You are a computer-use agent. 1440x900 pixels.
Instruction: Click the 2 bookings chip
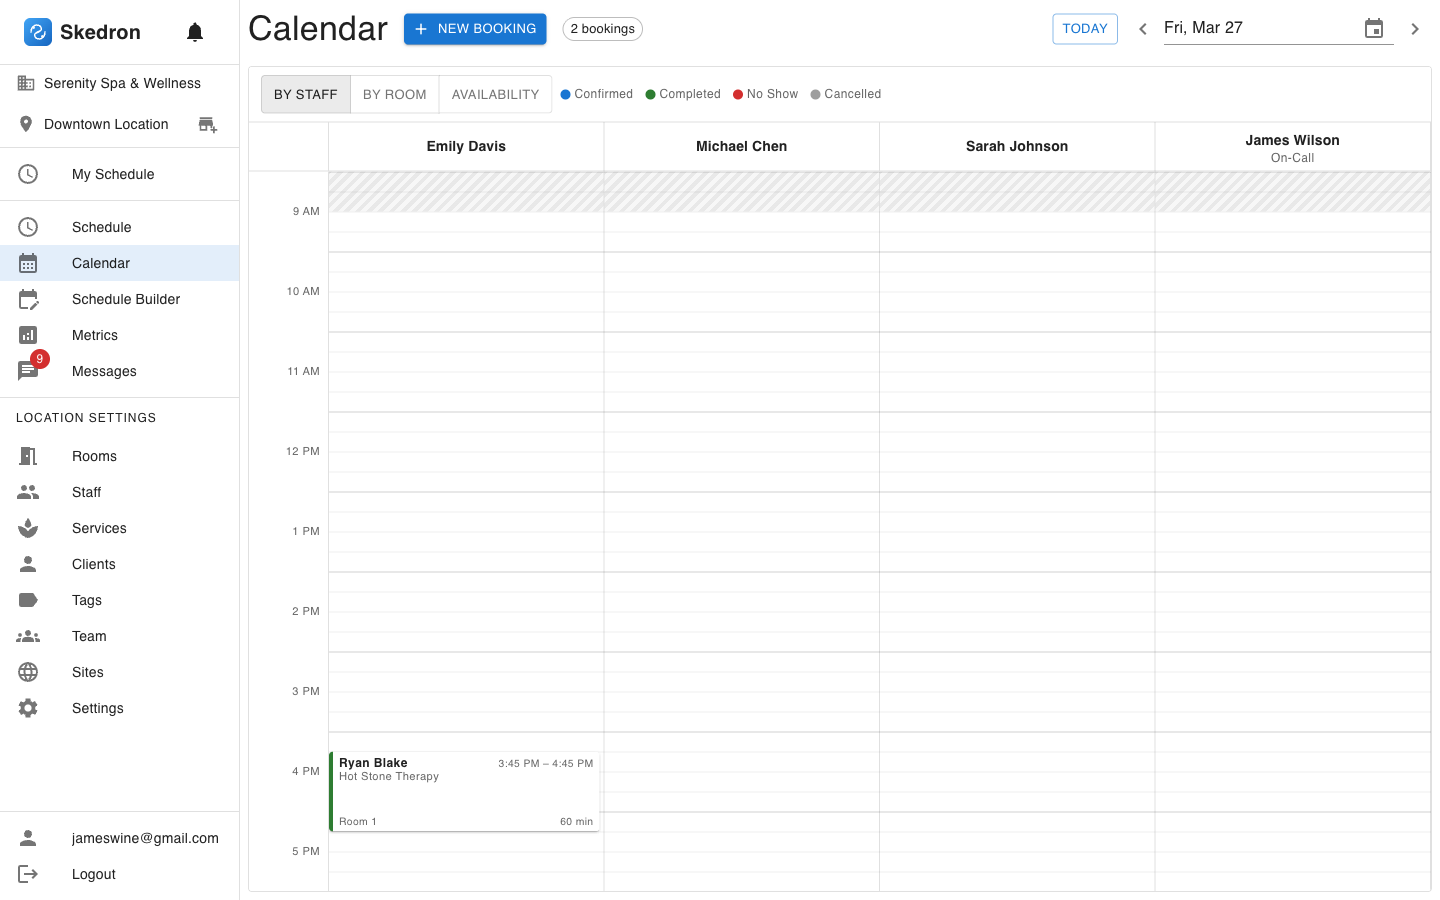coord(603,29)
